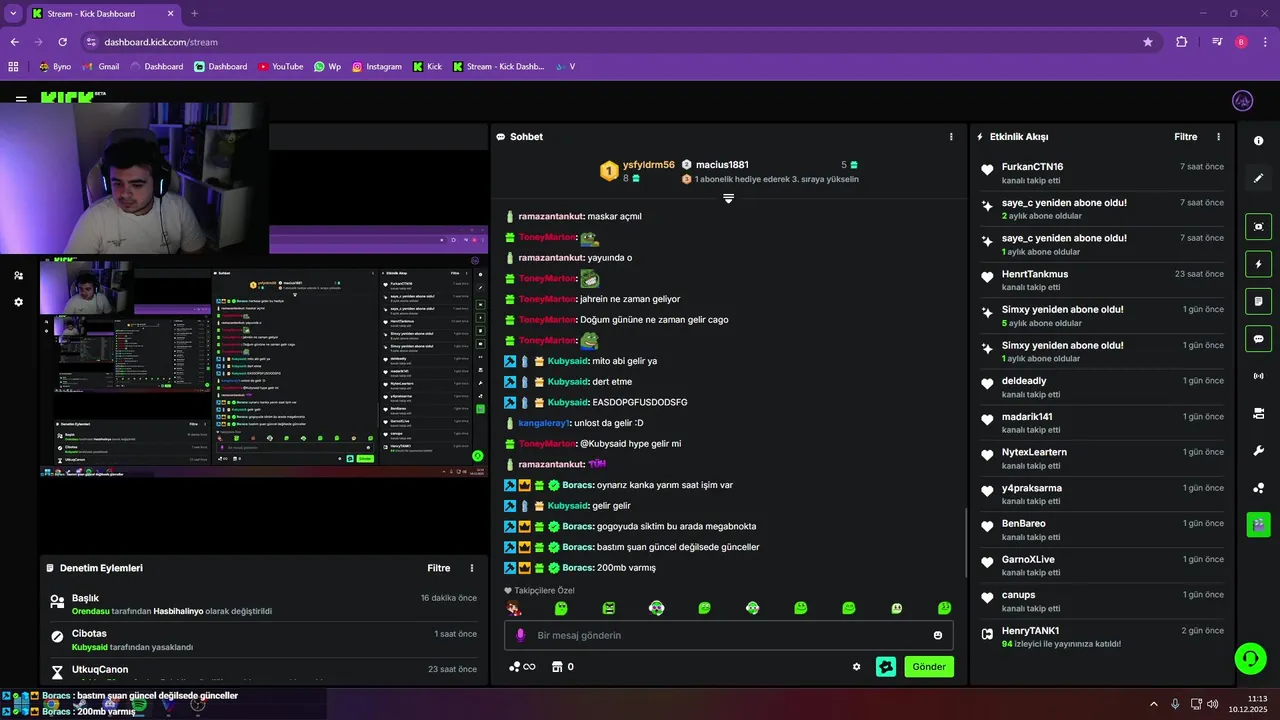The height and width of the screenshot is (720, 1280).
Task: Toggle the chat panel bubble icon
Action: [x=1258, y=338]
